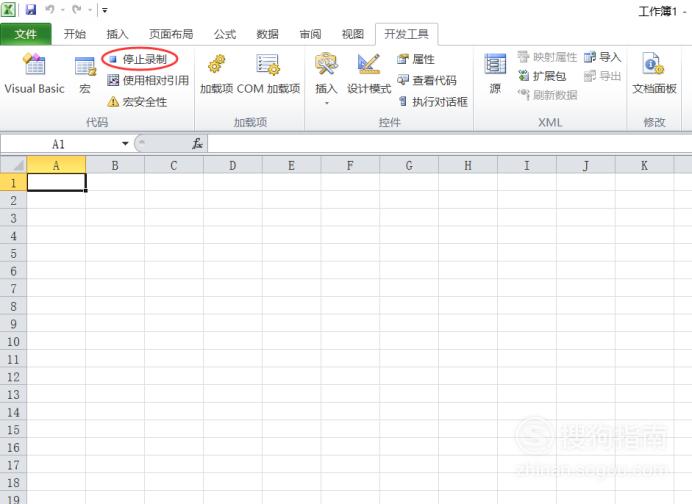Click the fx insert function button
Screen dimensions: 692x504
coord(197,143)
